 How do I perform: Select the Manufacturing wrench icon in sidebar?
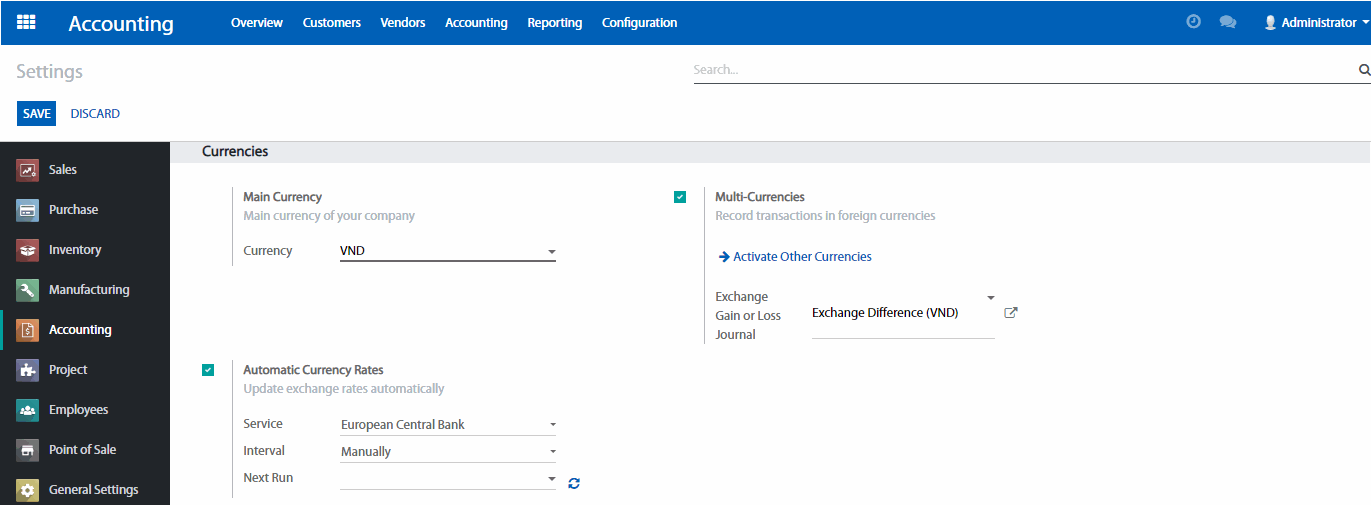(x=28, y=290)
